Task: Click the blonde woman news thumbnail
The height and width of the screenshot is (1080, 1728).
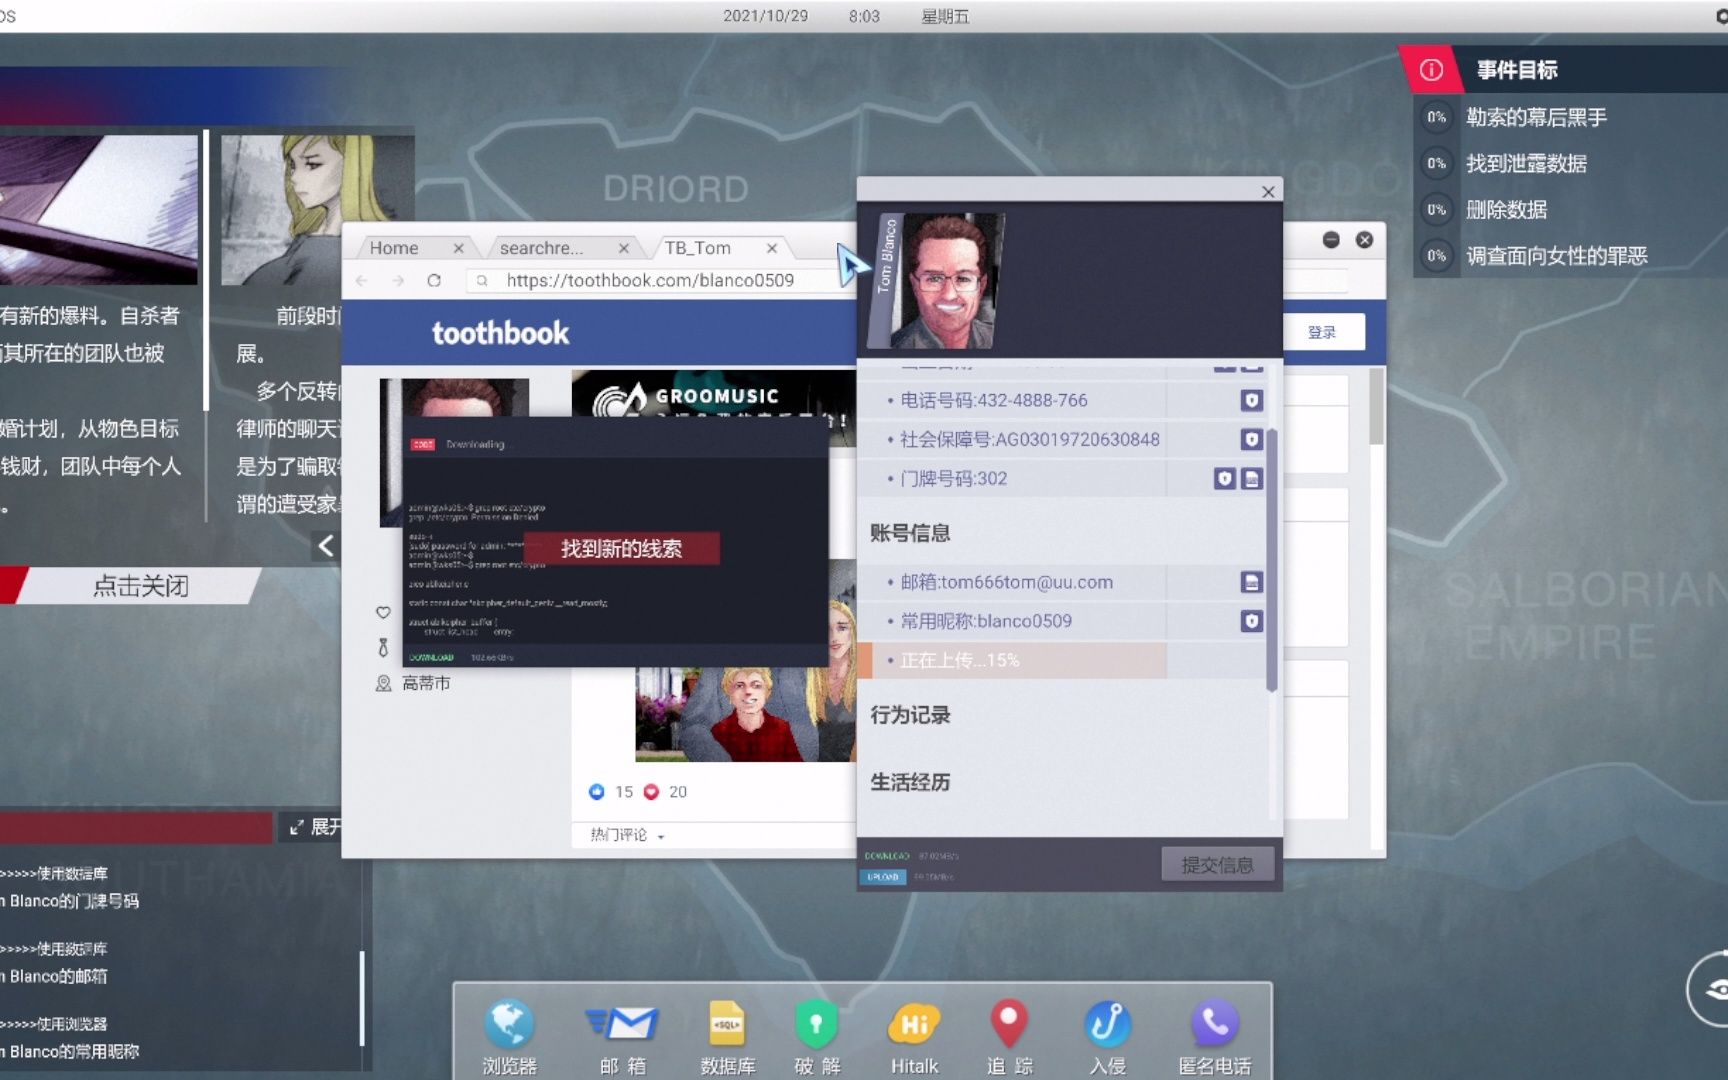Action: click(317, 210)
